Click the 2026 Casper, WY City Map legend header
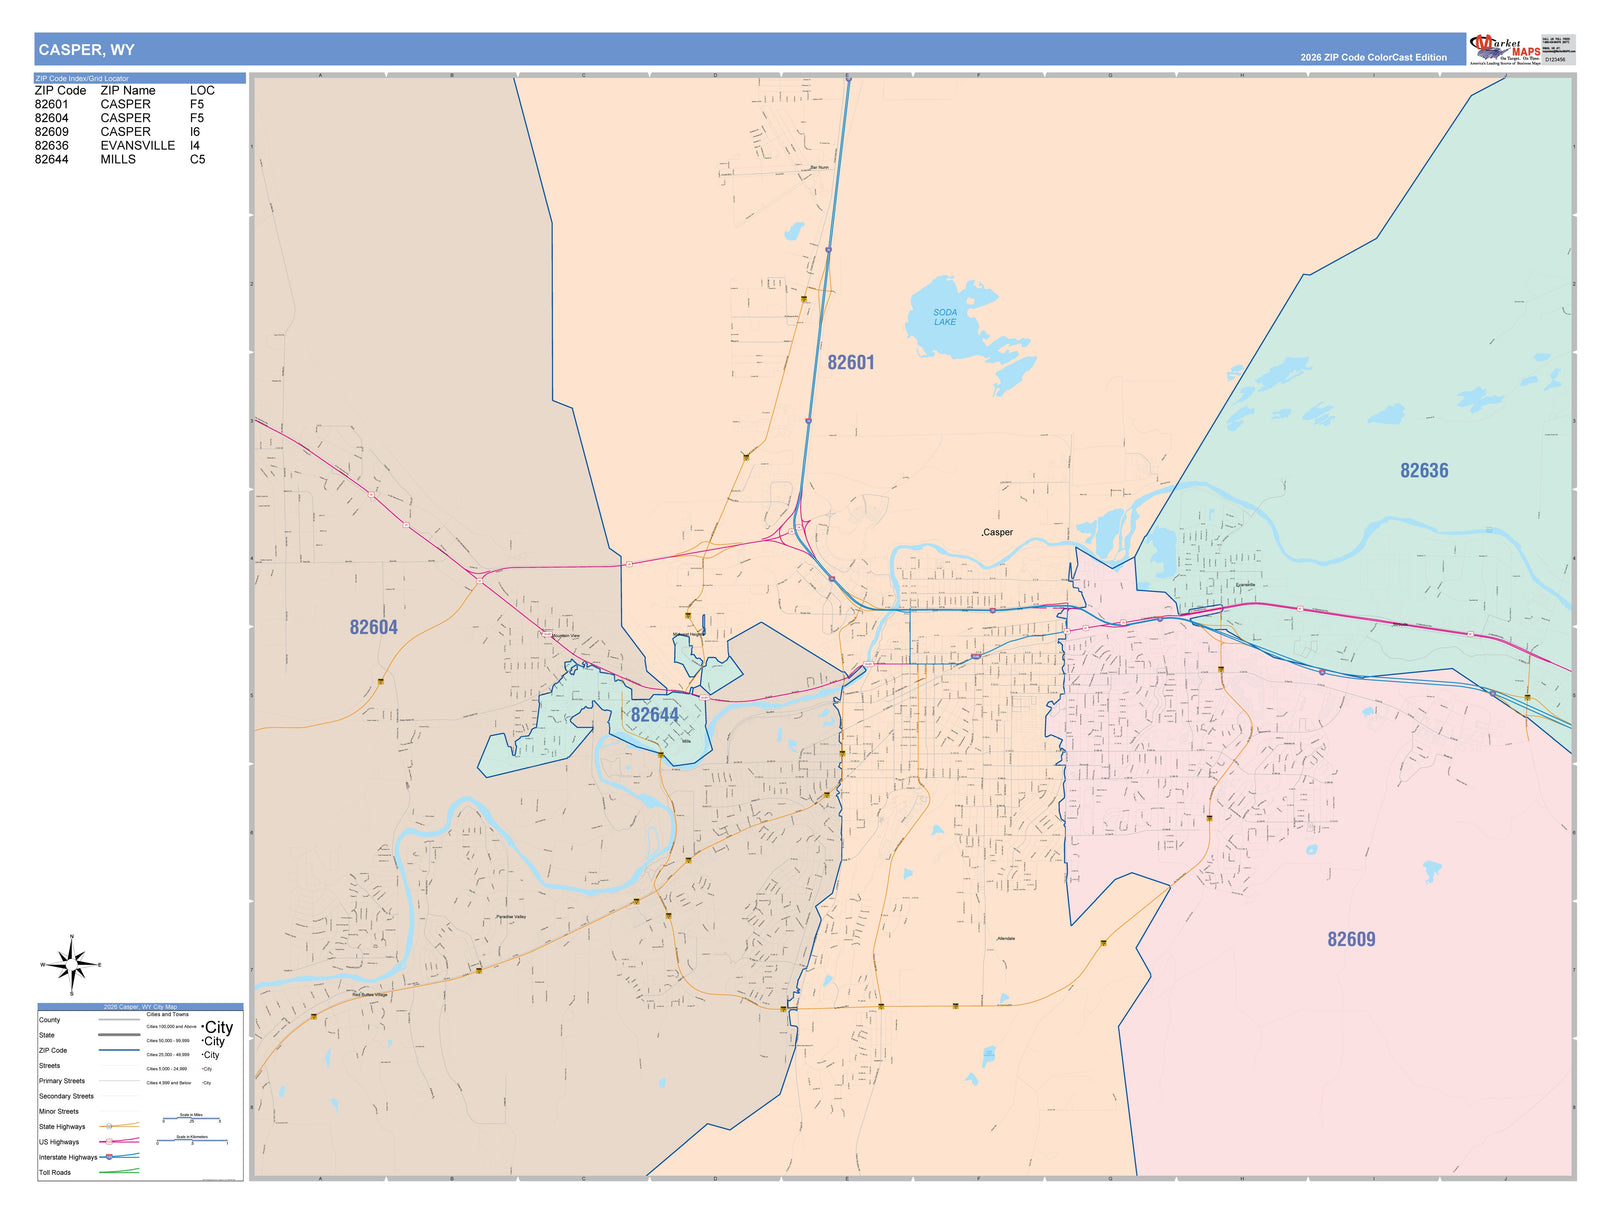Viewport: 1600px width, 1206px height. click(140, 1007)
